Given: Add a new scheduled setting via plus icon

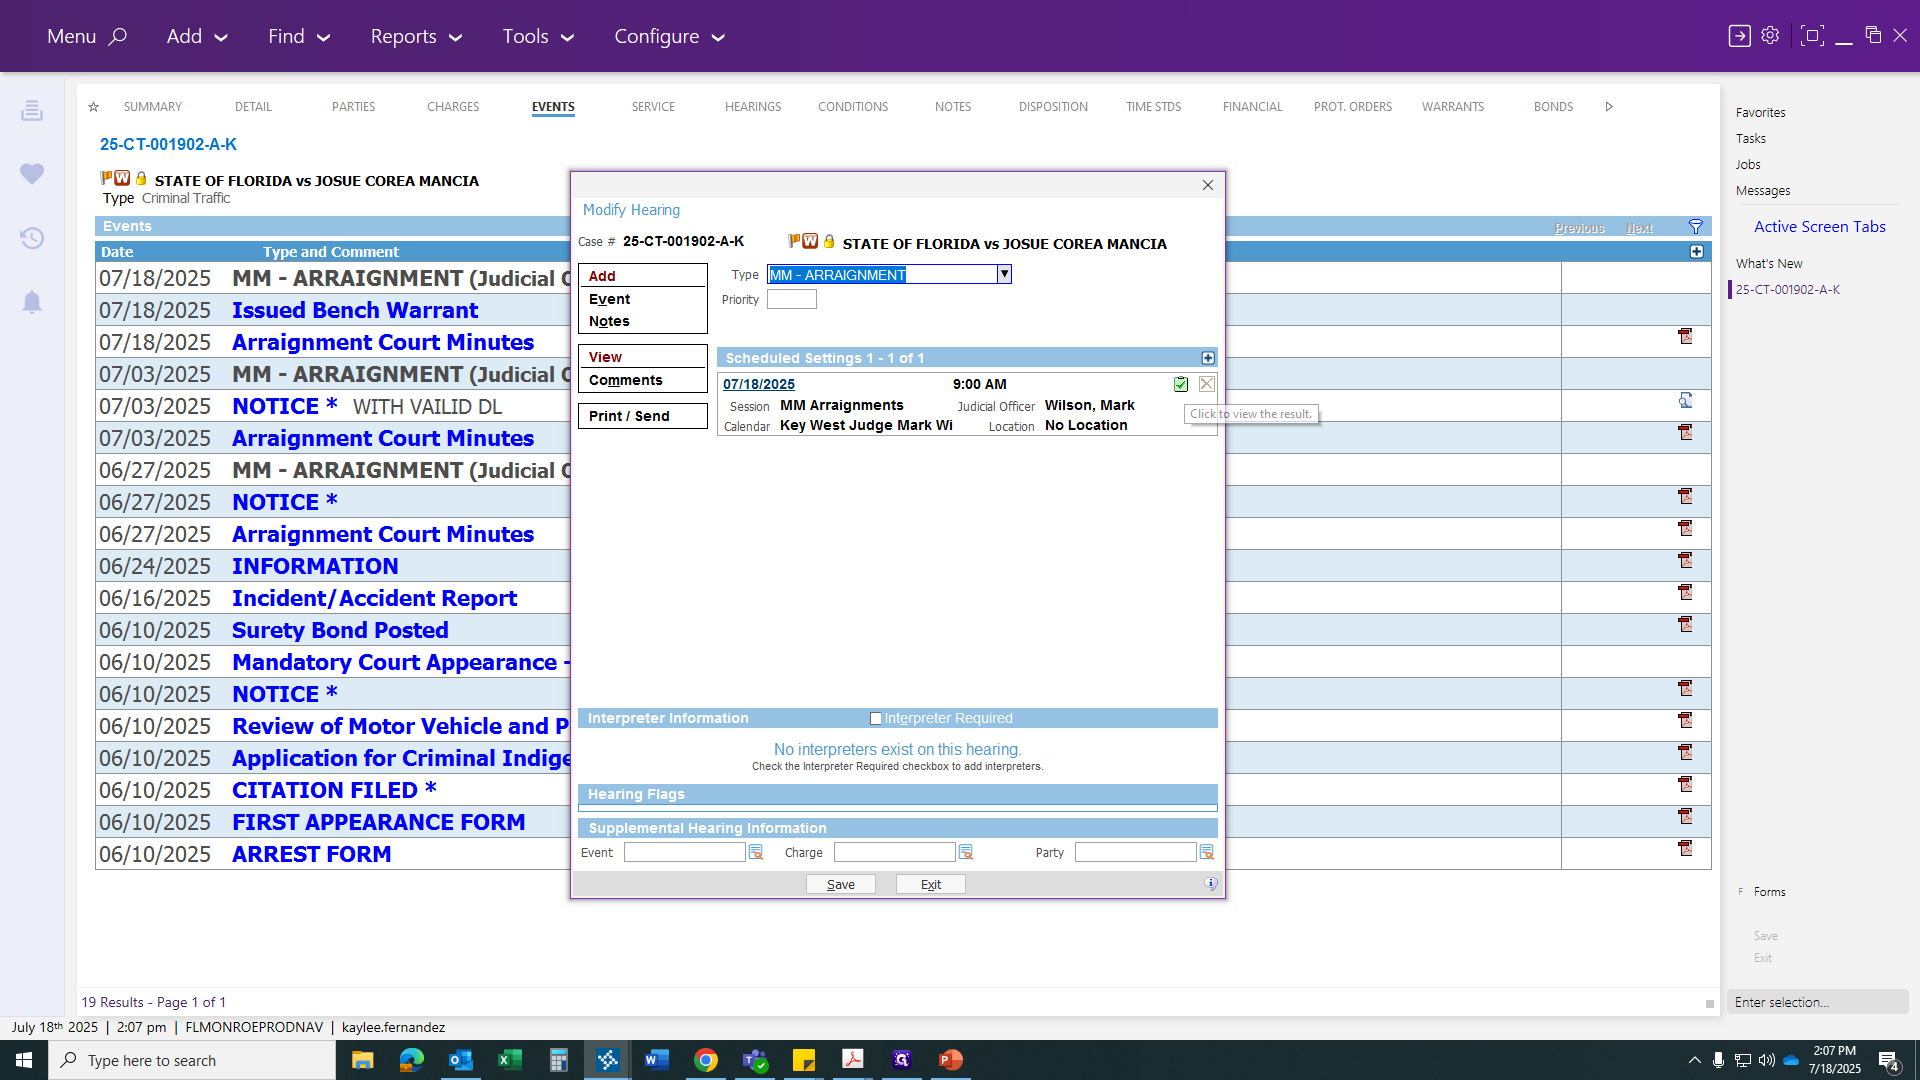Looking at the screenshot, I should 1208,358.
